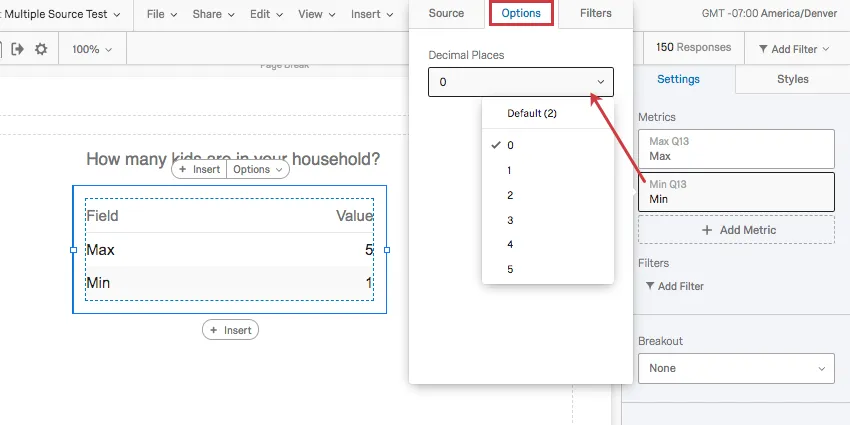Screen dimensions: 850x425
Task: Open the Insert menu in menu bar
Action: coord(372,14)
